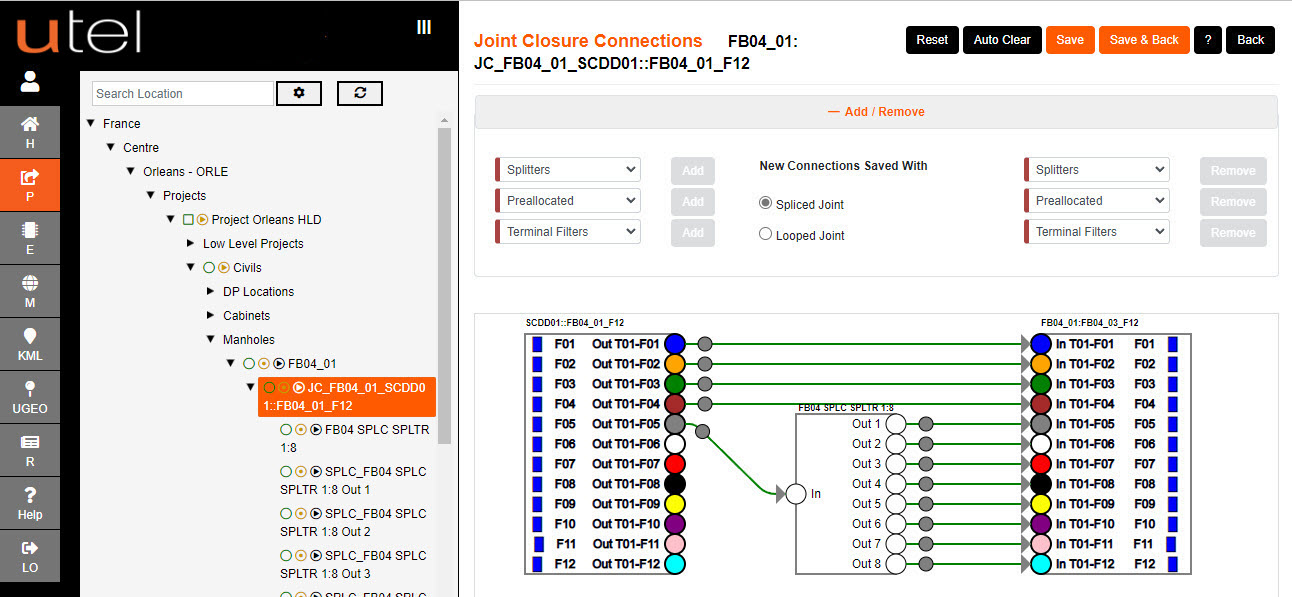This screenshot has width=1292, height=597.
Task: Open the Equipment (E) sidebar icon
Action: [30, 238]
